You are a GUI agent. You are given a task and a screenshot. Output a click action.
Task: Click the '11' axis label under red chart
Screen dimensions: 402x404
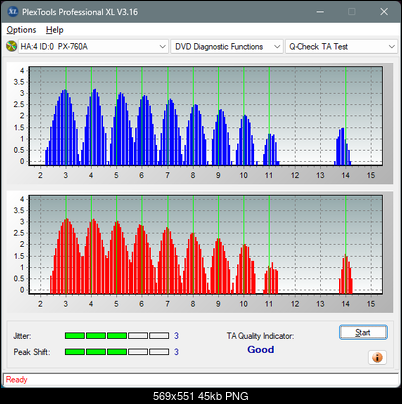point(269,304)
